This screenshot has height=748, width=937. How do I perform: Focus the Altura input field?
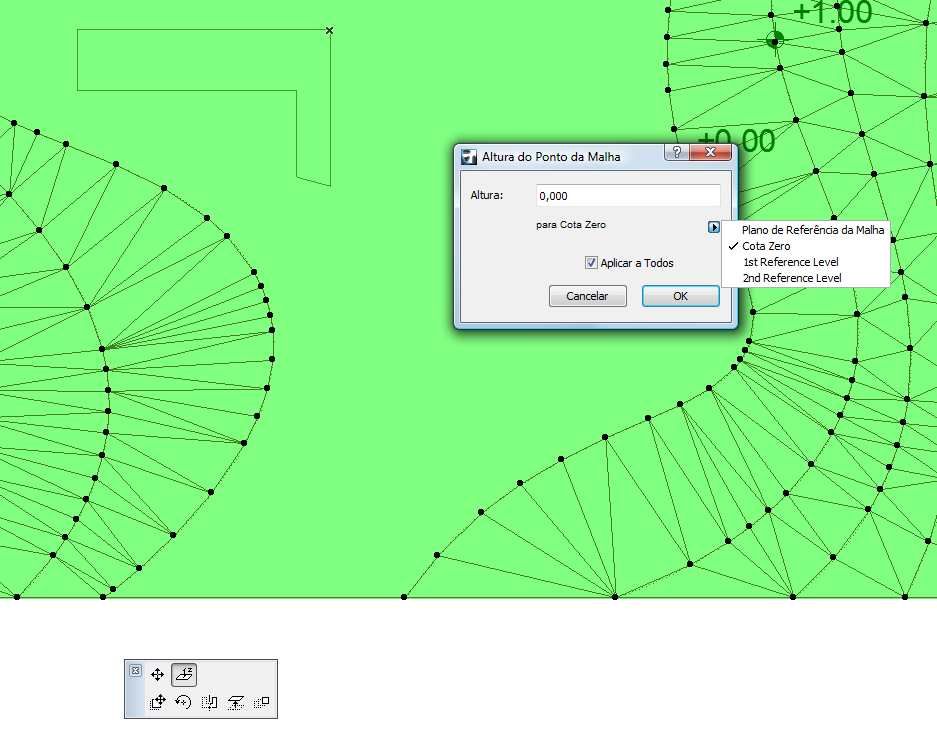628,196
